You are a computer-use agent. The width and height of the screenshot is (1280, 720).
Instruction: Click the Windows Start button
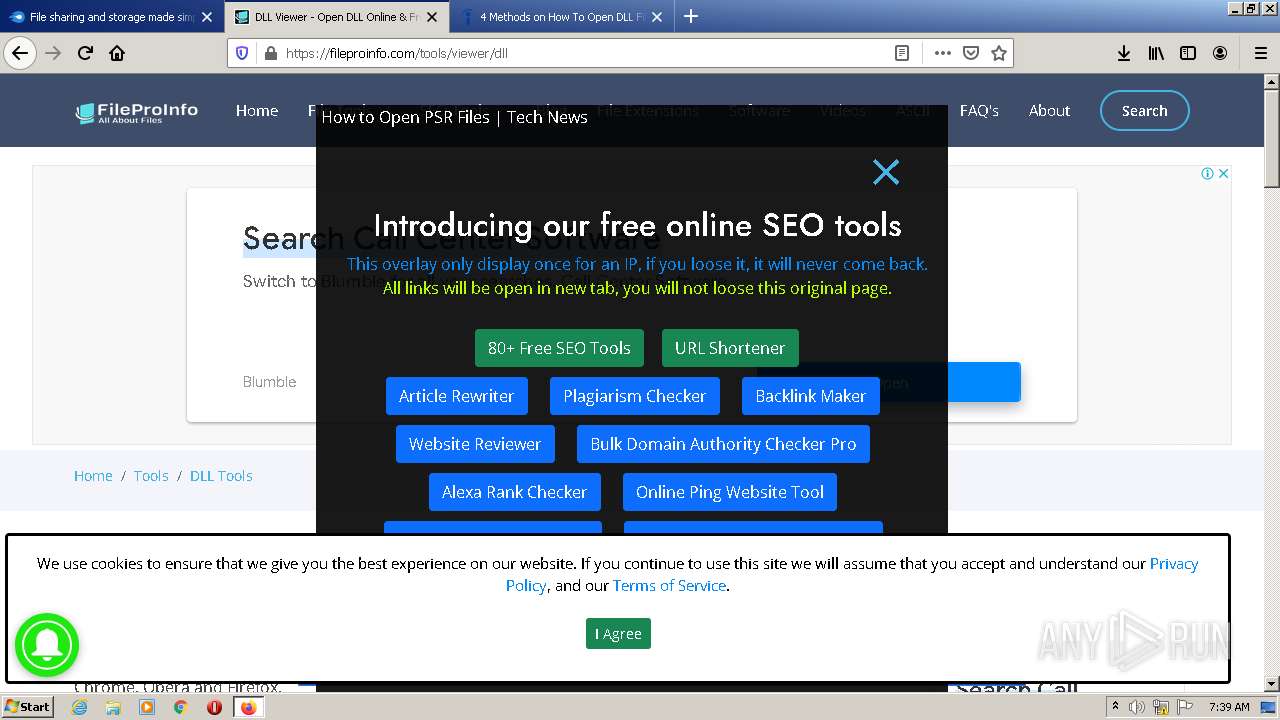pyautogui.click(x=27, y=707)
